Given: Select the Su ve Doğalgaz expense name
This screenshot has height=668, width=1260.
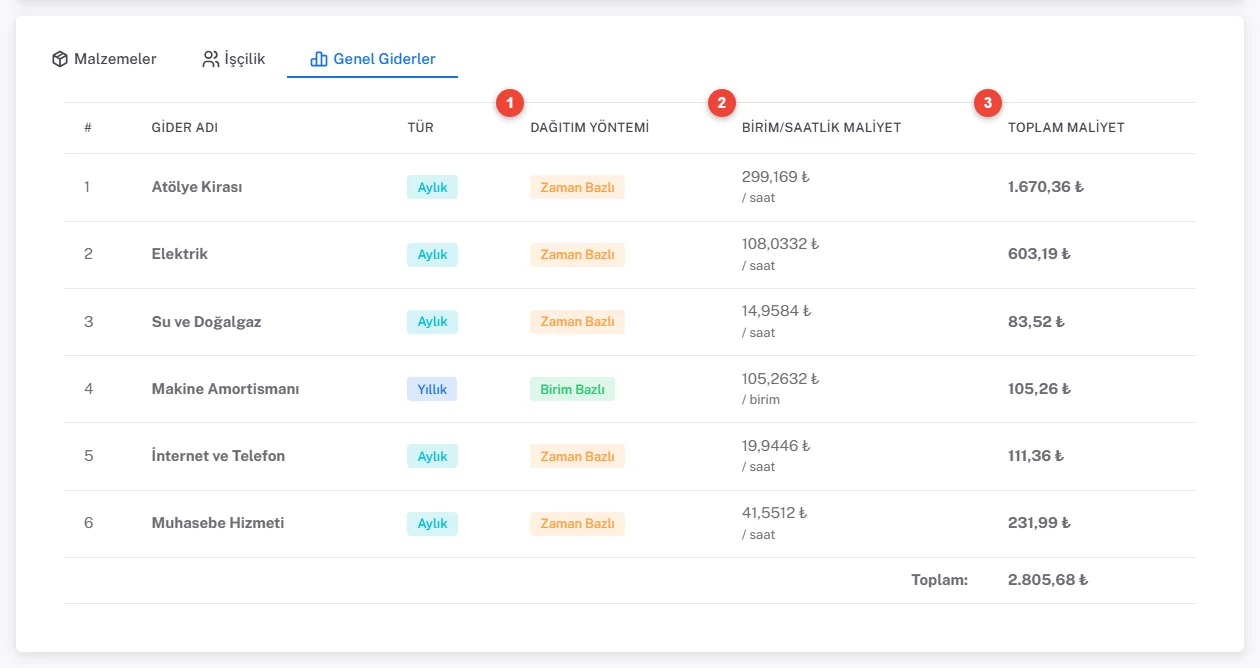Looking at the screenshot, I should coord(206,322).
